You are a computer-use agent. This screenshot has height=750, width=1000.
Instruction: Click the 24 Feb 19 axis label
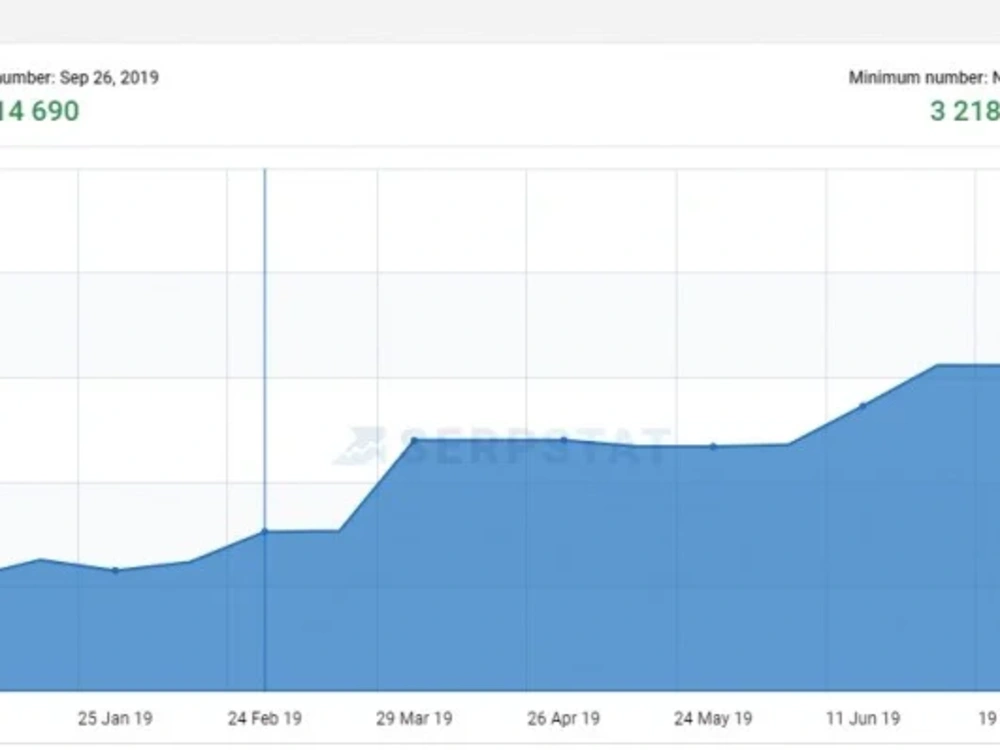tap(265, 719)
